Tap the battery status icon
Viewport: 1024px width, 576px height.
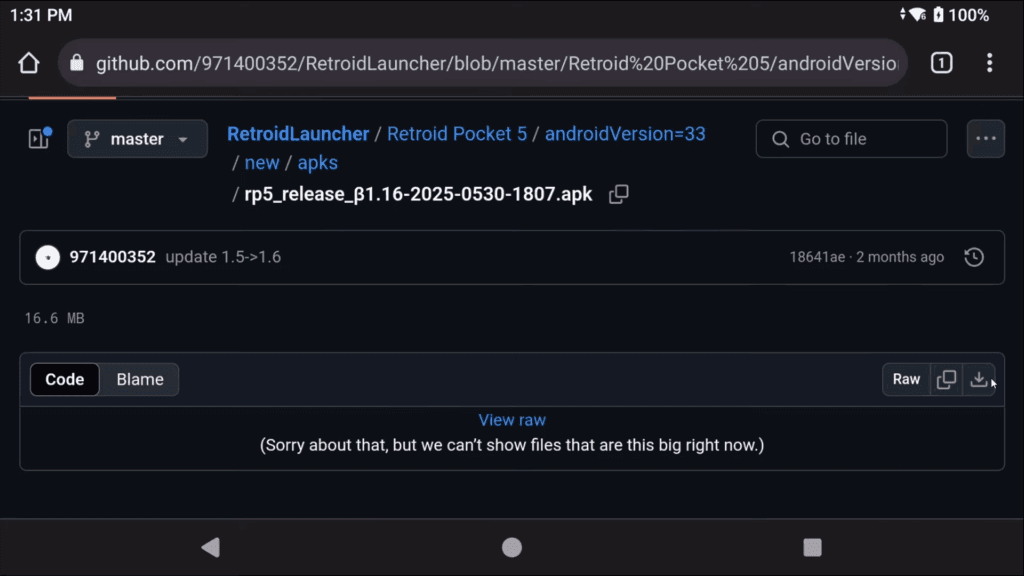coord(938,14)
